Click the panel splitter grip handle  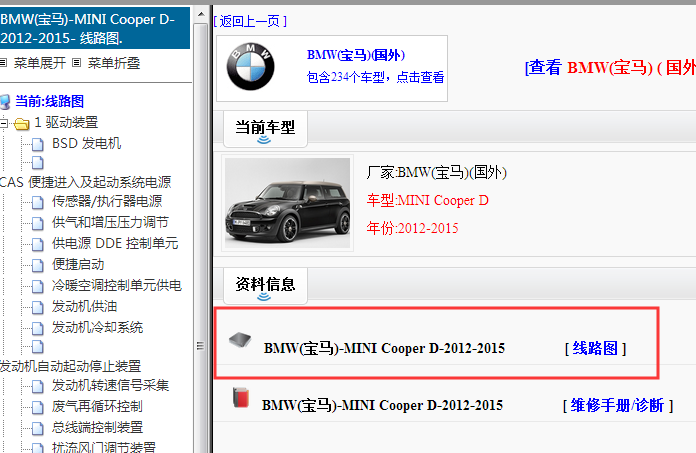[201, 346]
